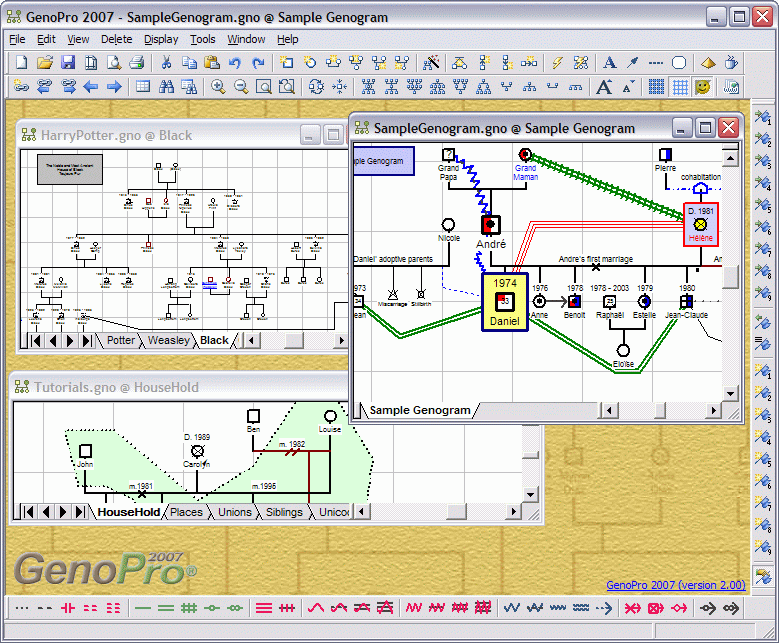
Task: Pick the blue dashed arrow relationship
Action: [604, 608]
